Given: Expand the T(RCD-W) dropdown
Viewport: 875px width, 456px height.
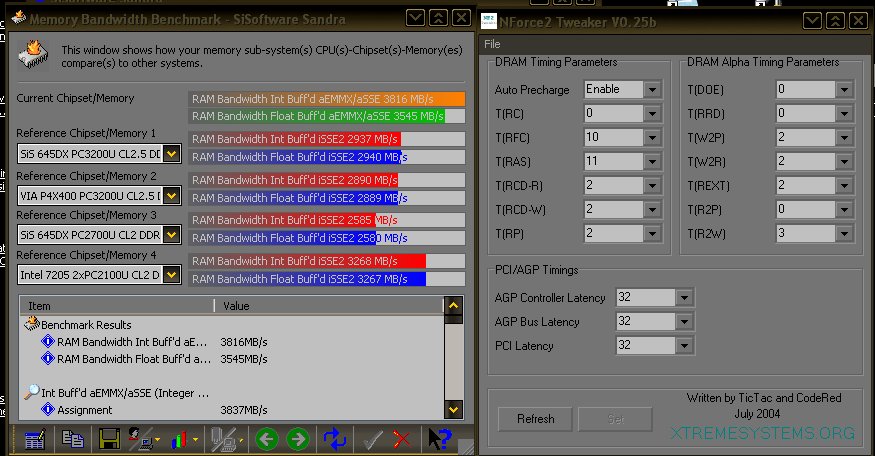Looking at the screenshot, I should click(x=652, y=210).
